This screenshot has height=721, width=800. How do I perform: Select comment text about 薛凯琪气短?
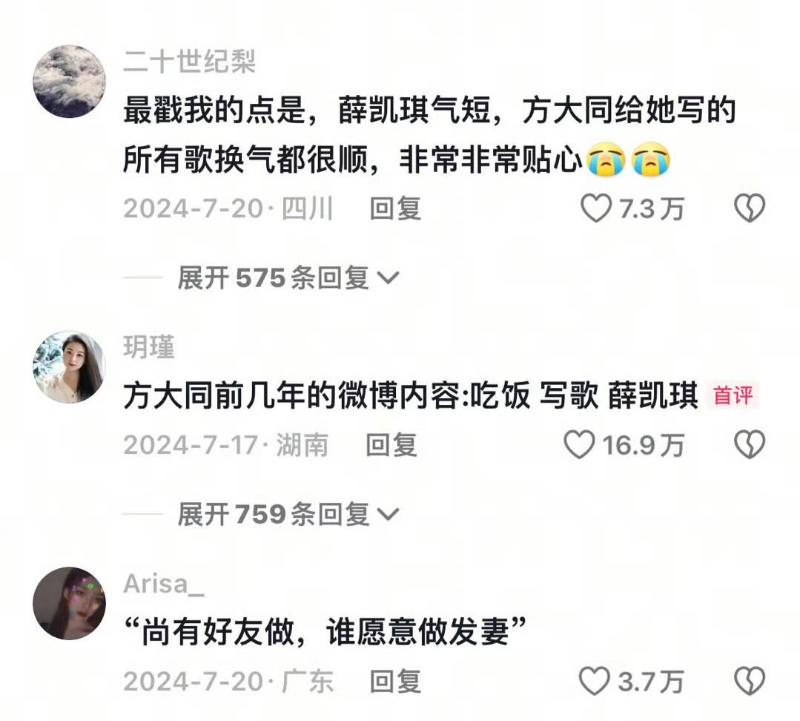coord(429,135)
